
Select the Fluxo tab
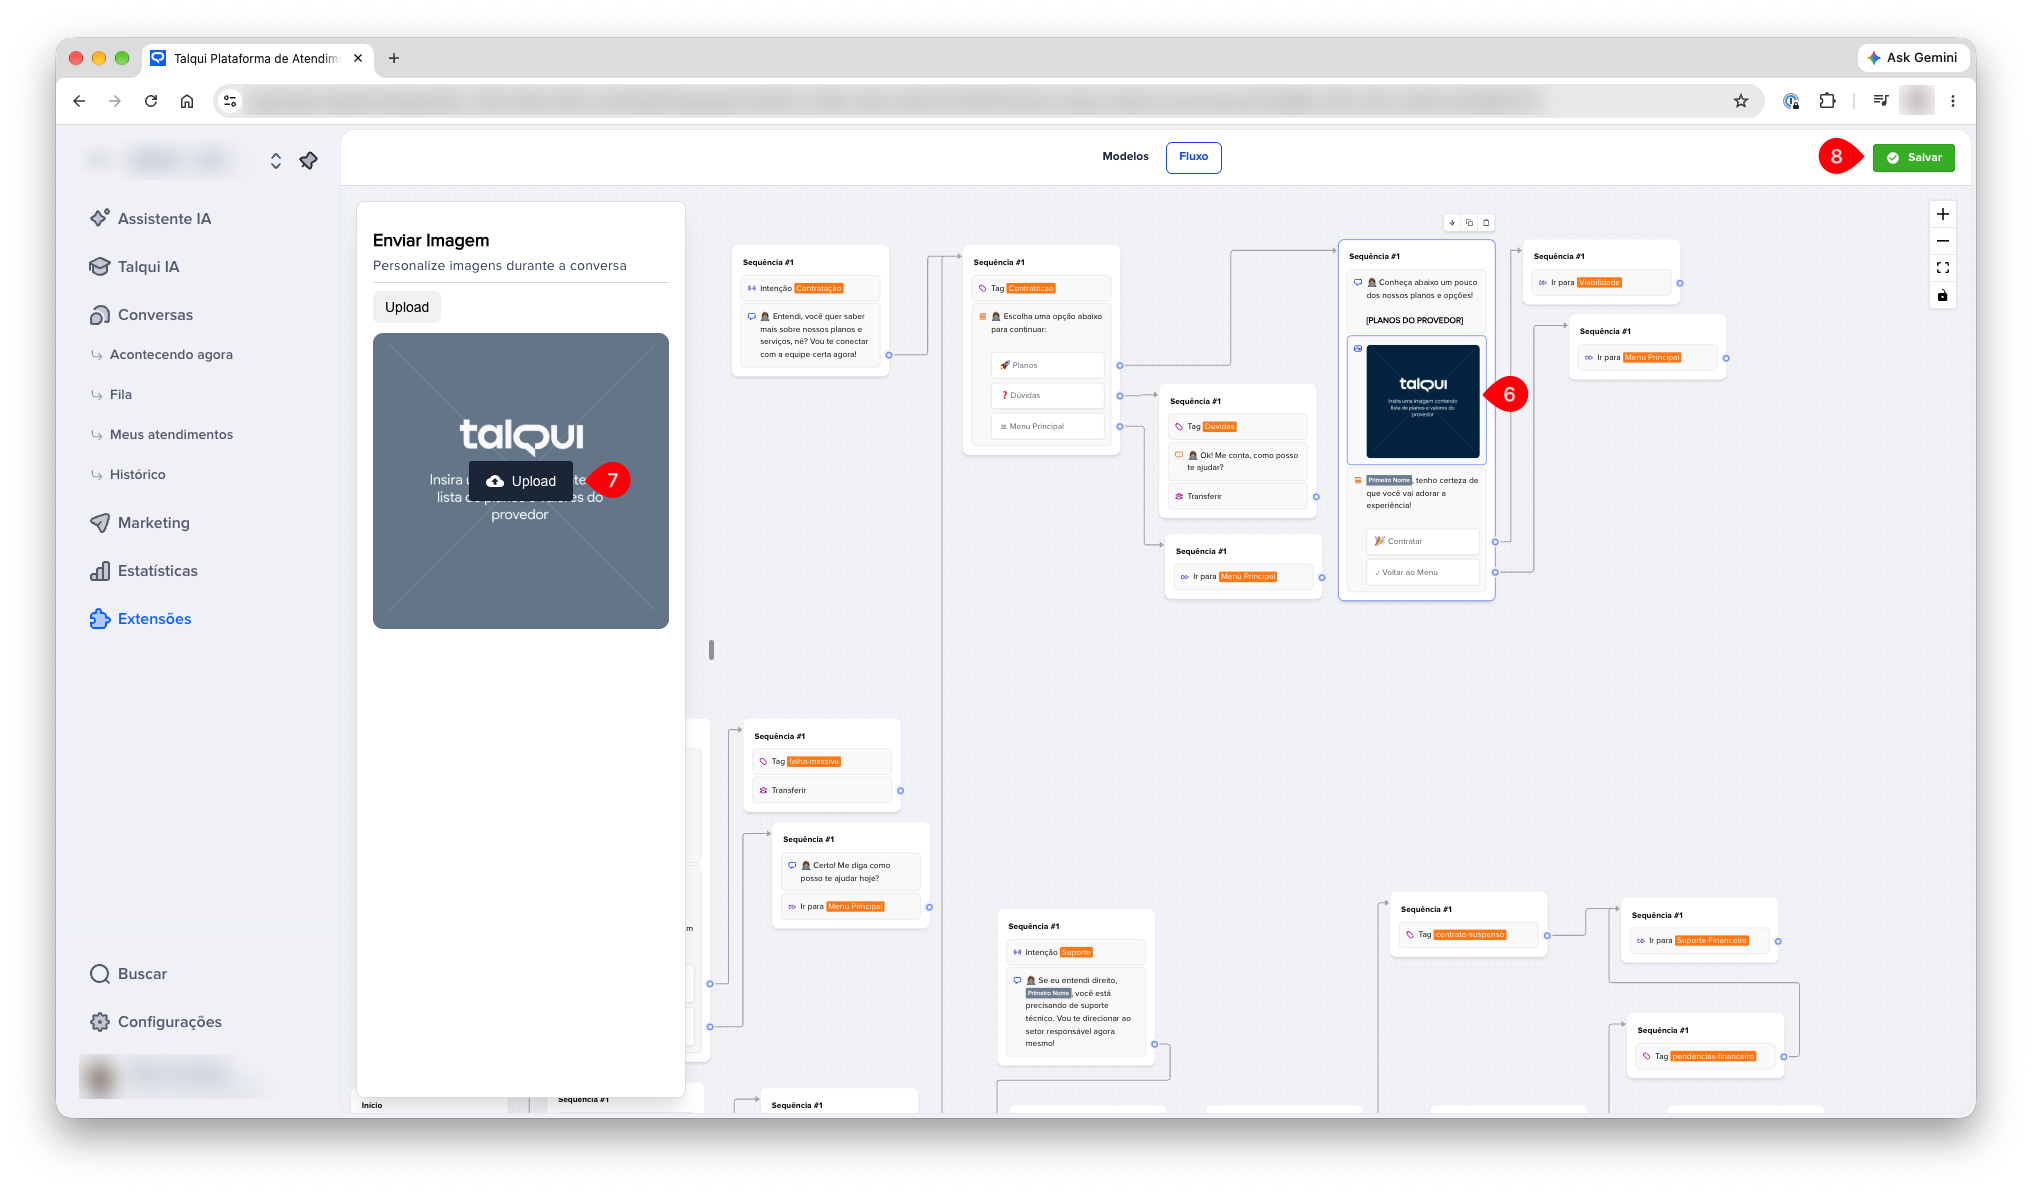point(1193,157)
